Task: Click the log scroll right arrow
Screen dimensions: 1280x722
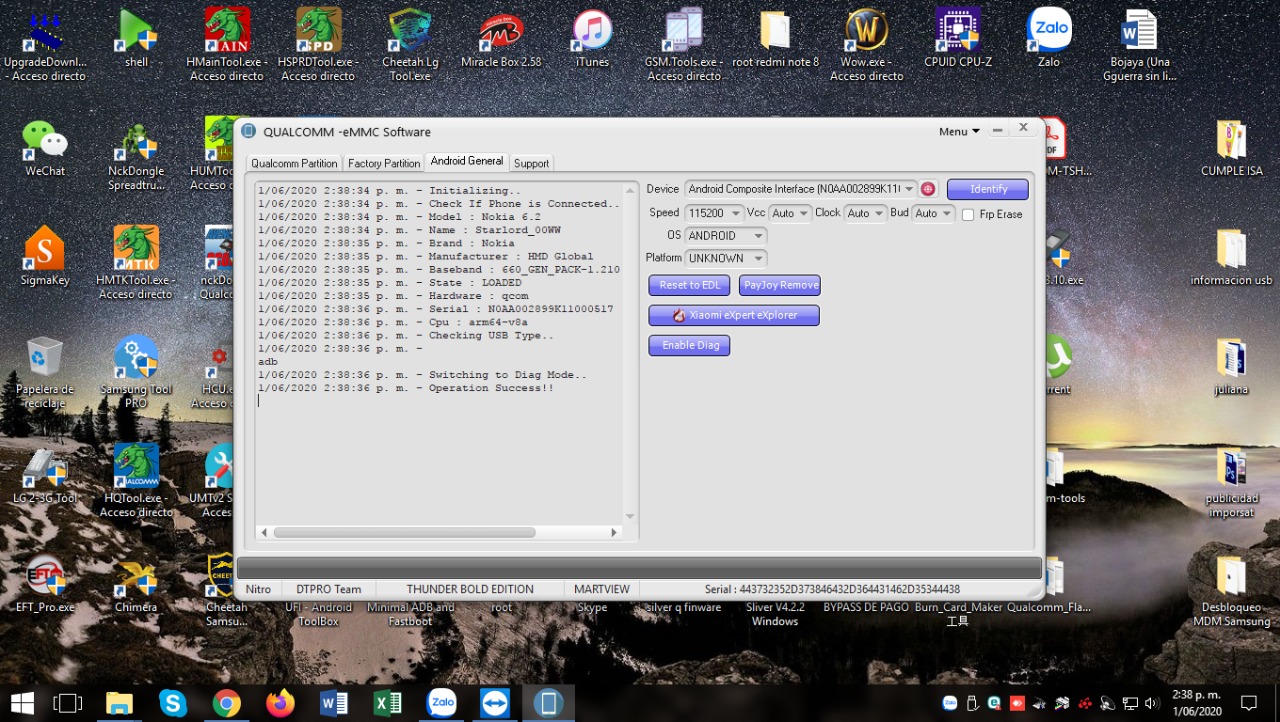Action: pyautogui.click(x=615, y=532)
